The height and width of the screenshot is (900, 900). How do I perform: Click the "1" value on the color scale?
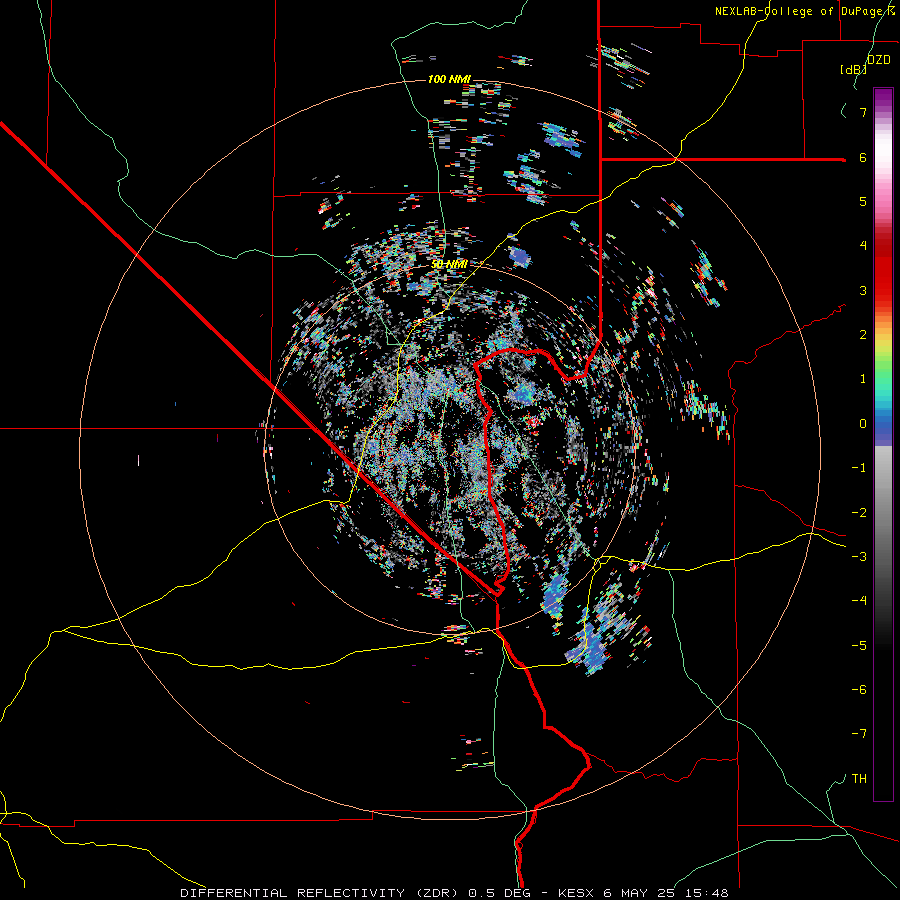pyautogui.click(x=863, y=379)
